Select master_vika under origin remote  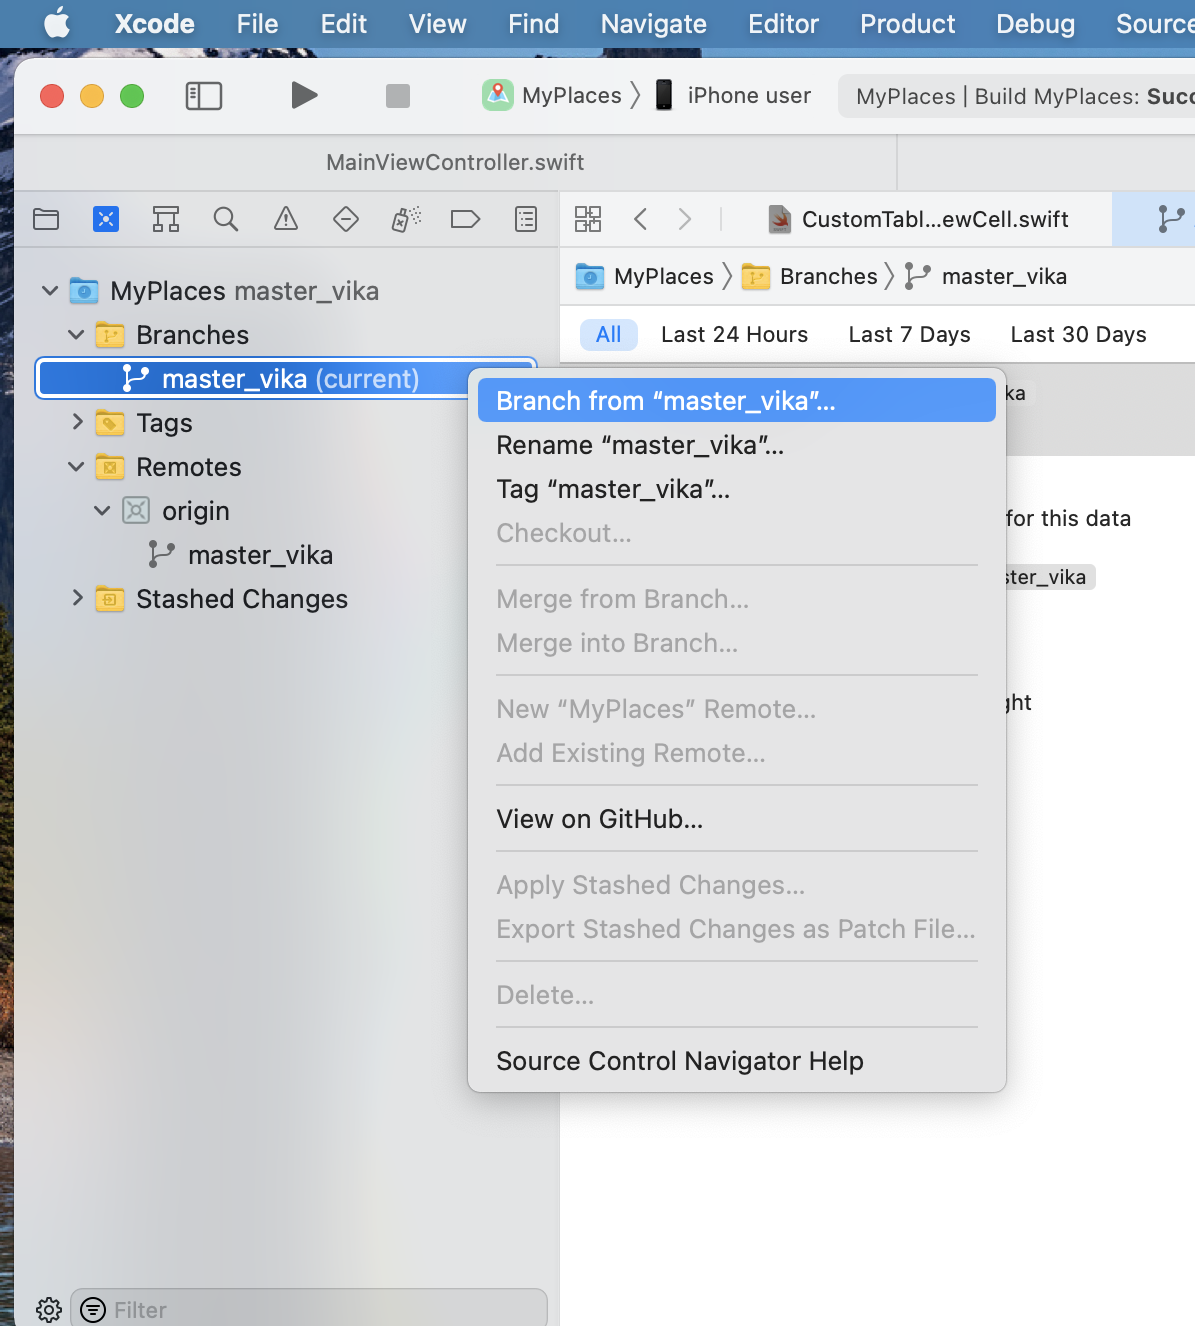pyautogui.click(x=260, y=555)
